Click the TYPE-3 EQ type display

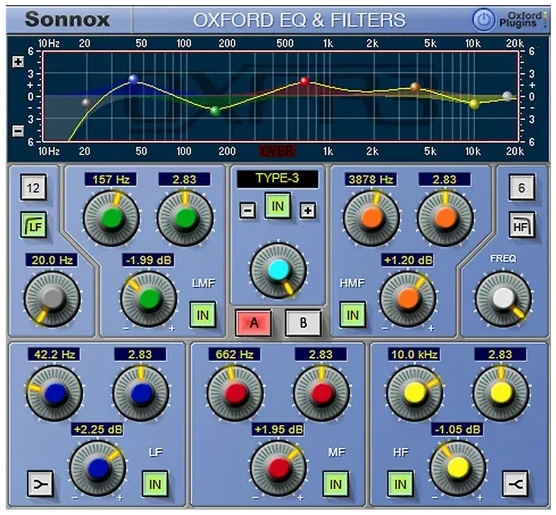click(x=278, y=179)
